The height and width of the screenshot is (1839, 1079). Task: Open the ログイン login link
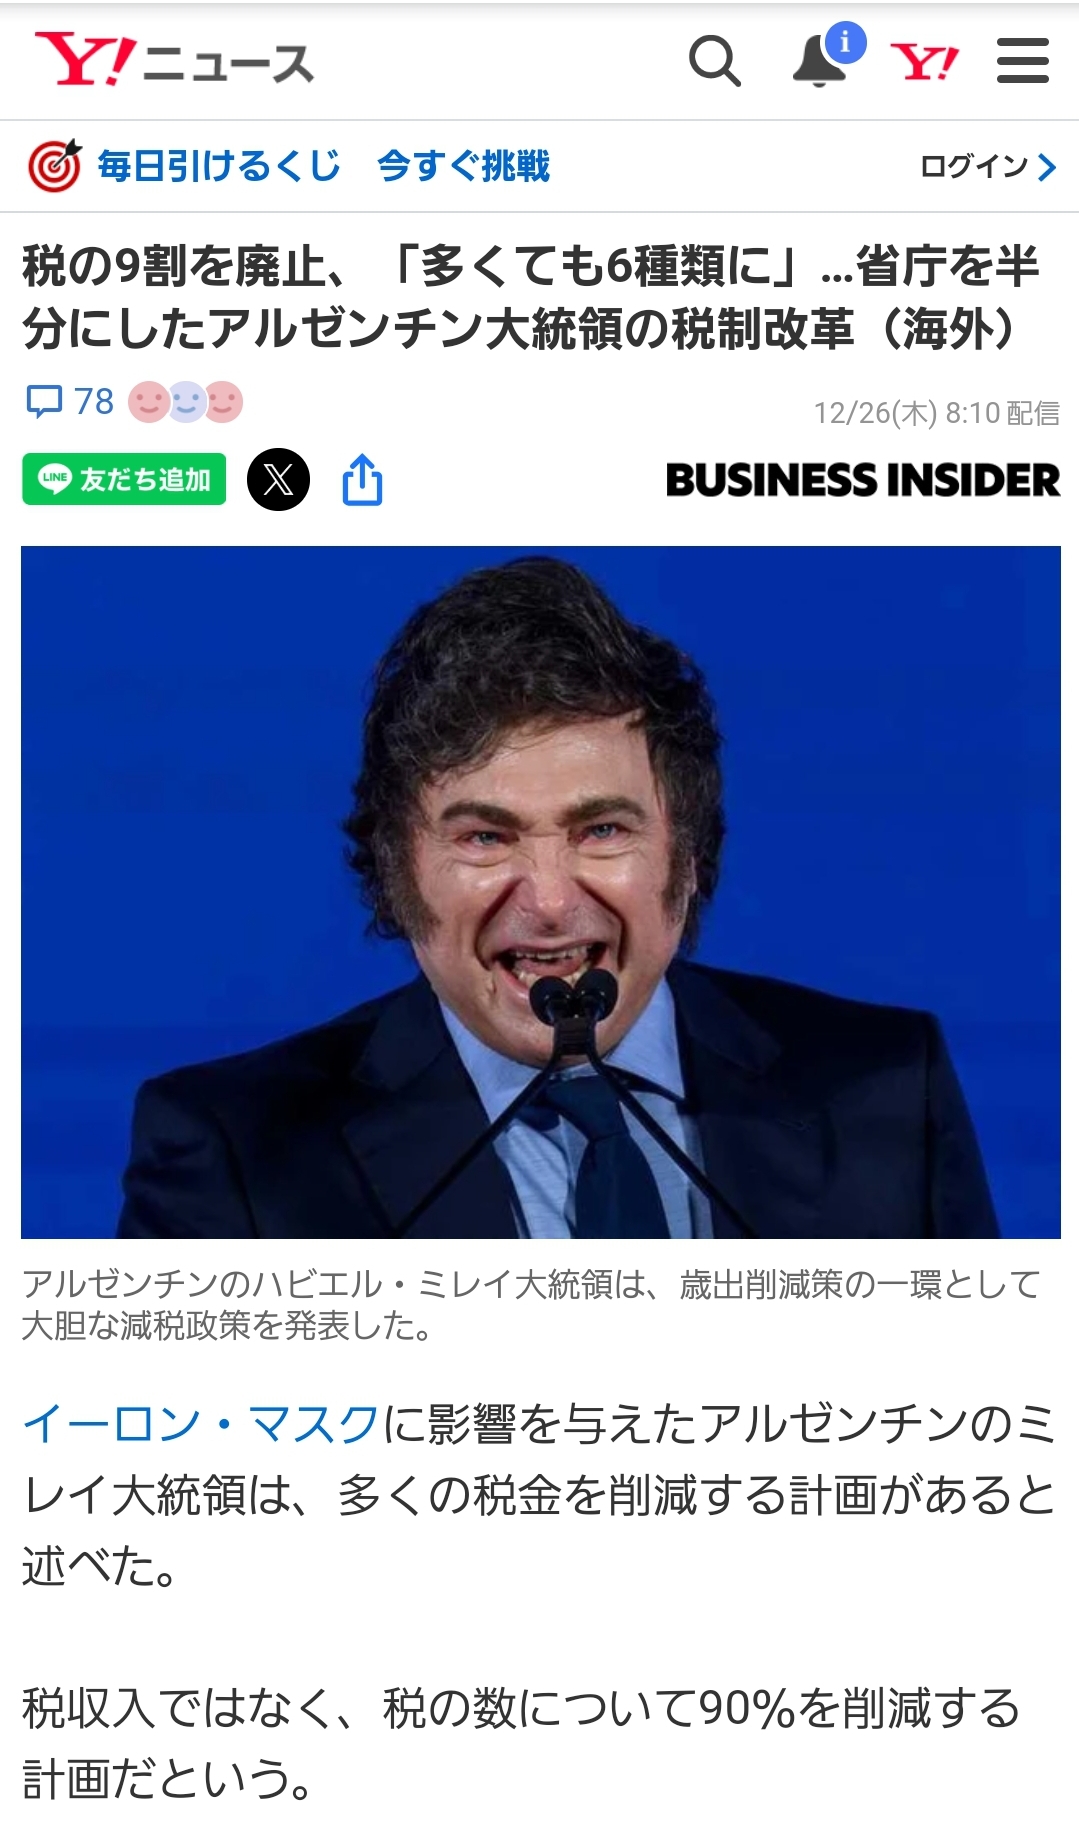[975, 166]
